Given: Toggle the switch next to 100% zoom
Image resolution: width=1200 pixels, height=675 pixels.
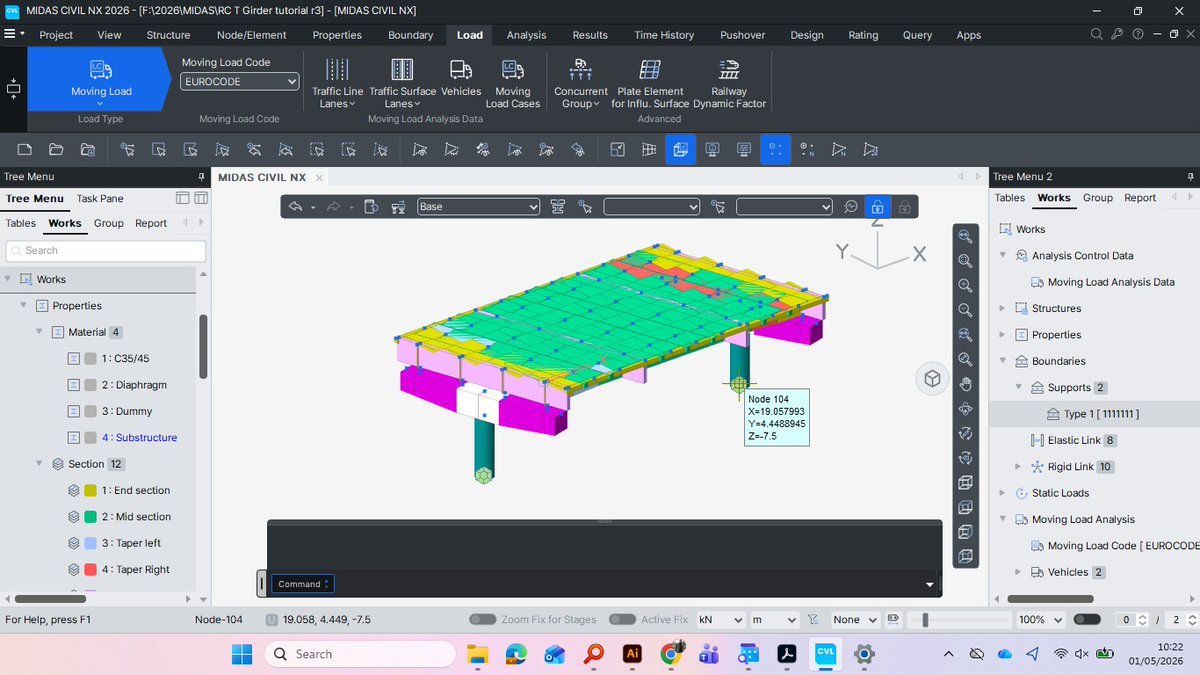Looking at the screenshot, I should 1087,620.
